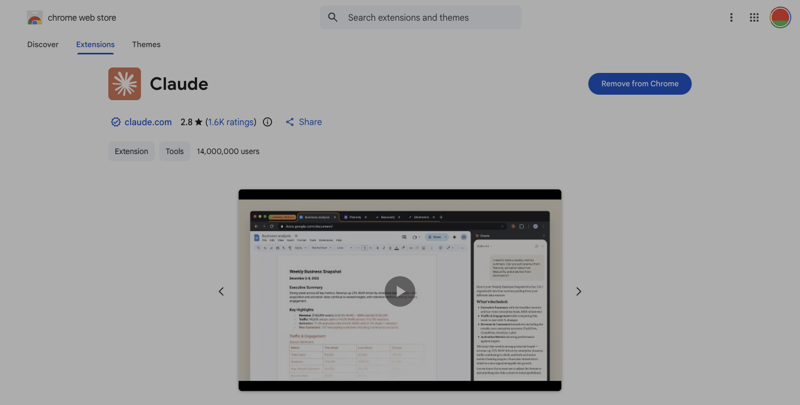Click the Claude extension title
Viewport: 800px width, 405px height.
179,84
